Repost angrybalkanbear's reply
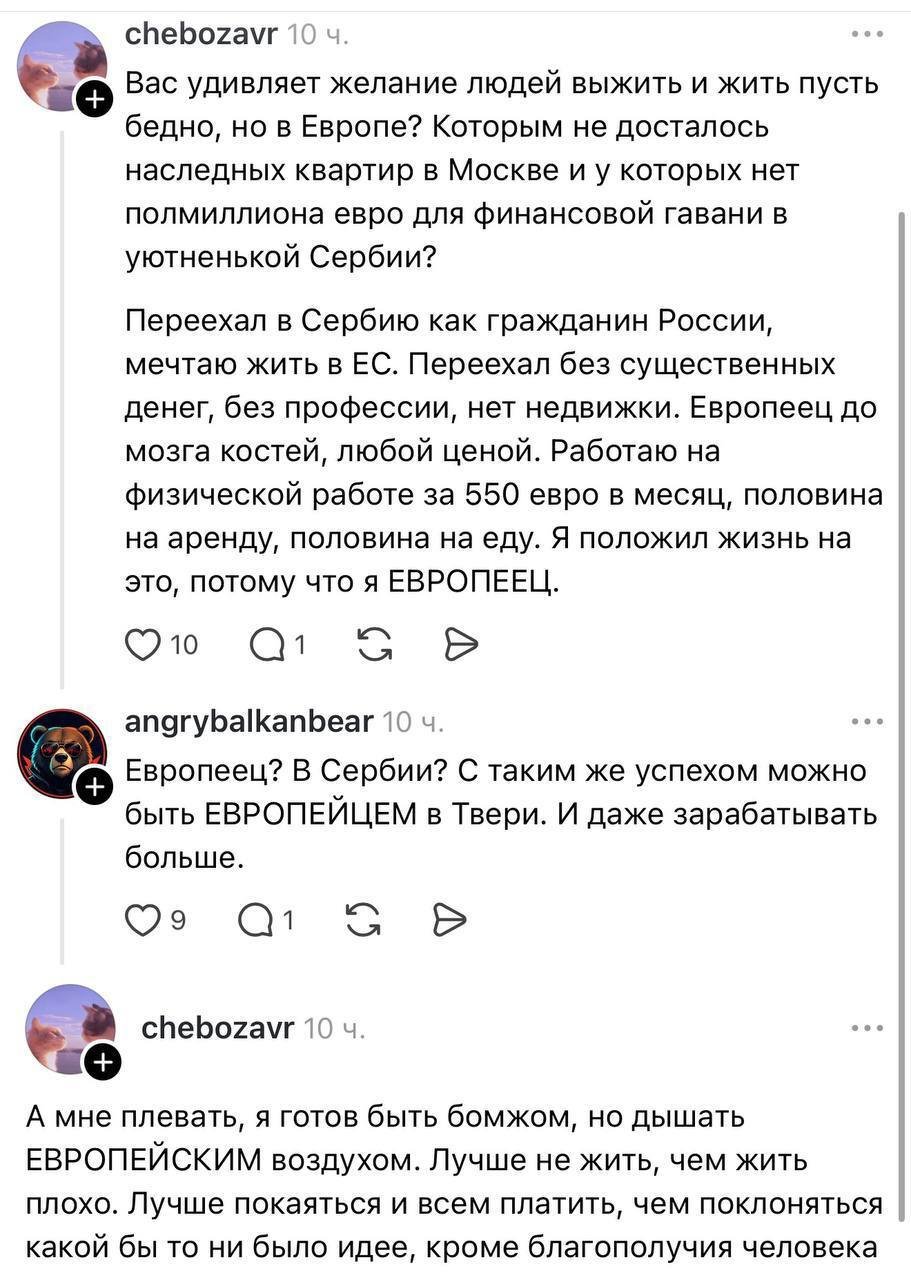The width and height of the screenshot is (911, 1280). point(362,920)
